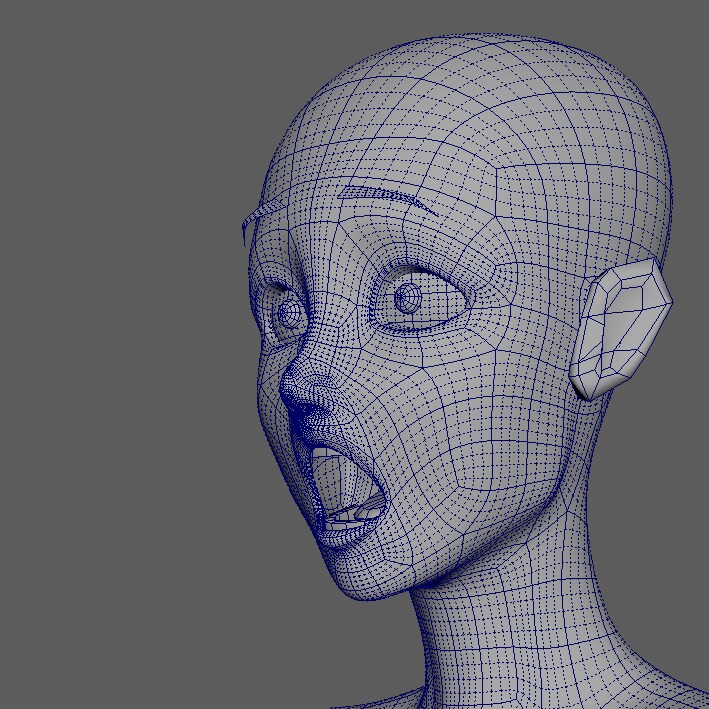Select the partly hidden eyeball beside the nose bridge
Image resolution: width=709 pixels, height=709 pixels.
tap(290, 313)
